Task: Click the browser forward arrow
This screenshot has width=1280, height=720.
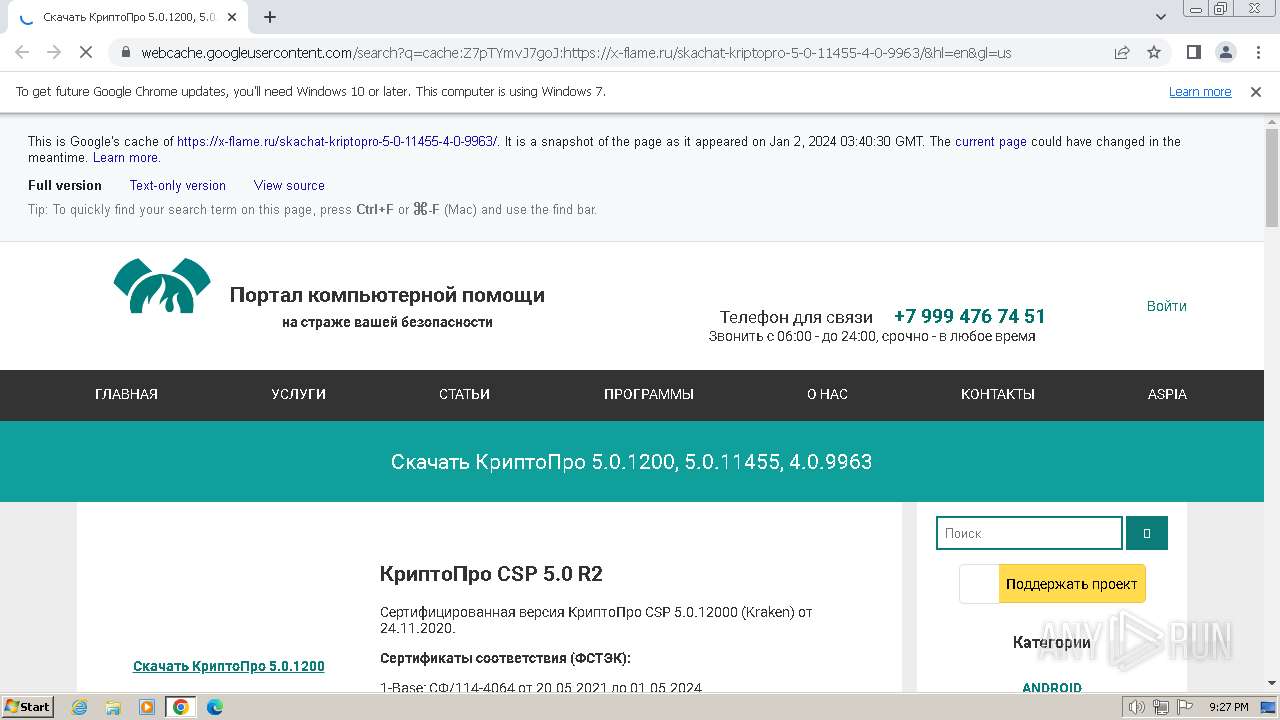Action: [x=54, y=52]
